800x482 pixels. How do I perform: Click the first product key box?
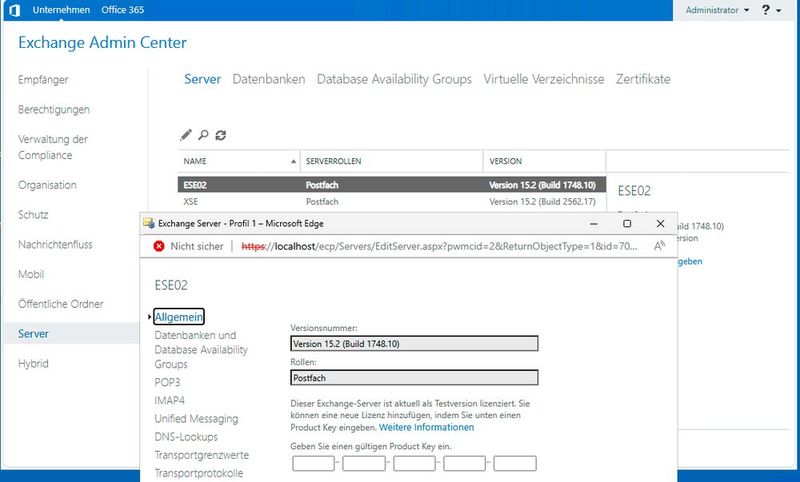point(313,463)
